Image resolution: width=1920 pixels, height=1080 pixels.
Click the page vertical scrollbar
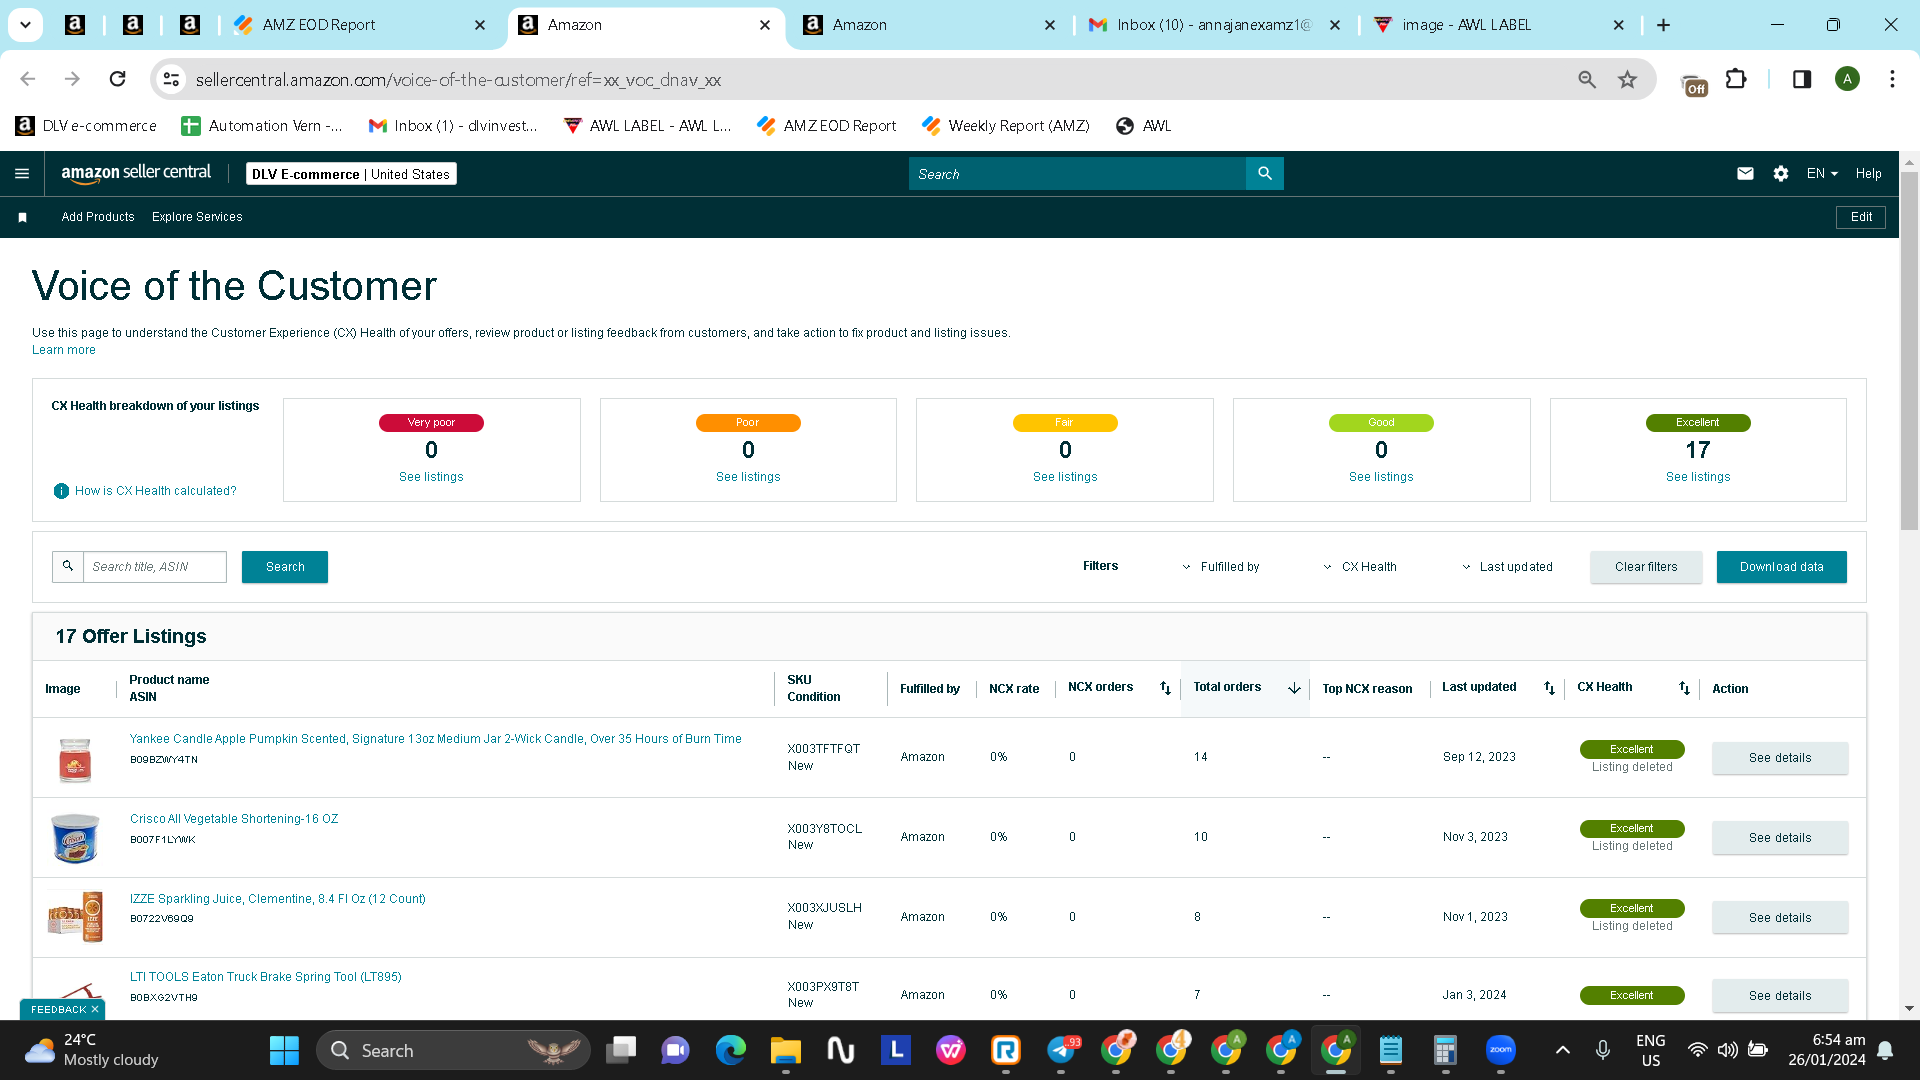[1909, 350]
